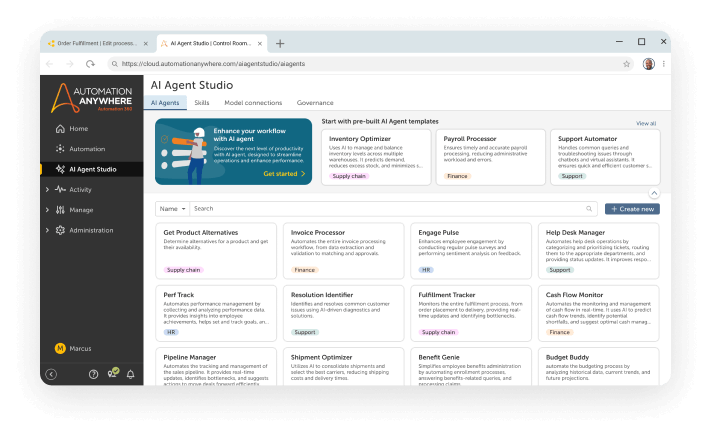Open the Resolution Identifier agent
The height and width of the screenshot is (436, 711).
(343, 313)
